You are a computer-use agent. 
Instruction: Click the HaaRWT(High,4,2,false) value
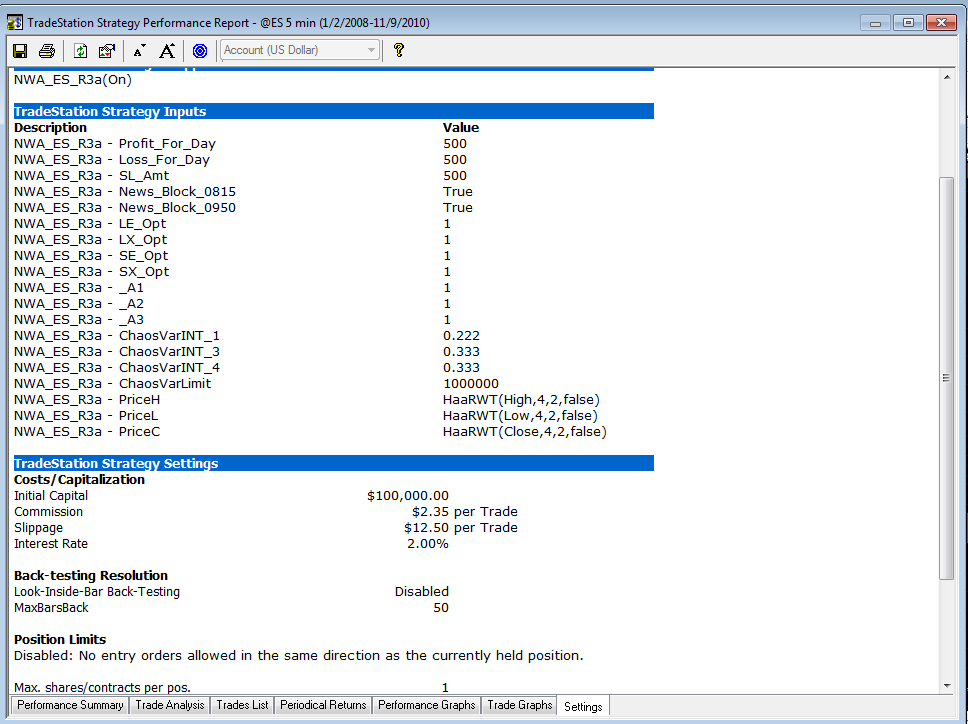pos(521,400)
